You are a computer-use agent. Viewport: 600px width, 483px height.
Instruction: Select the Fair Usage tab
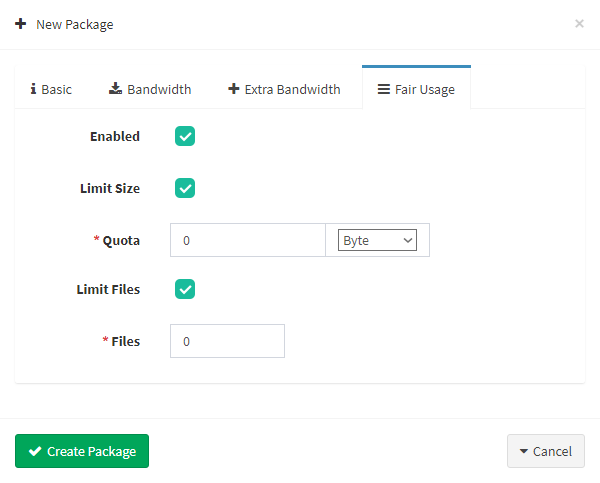point(416,88)
